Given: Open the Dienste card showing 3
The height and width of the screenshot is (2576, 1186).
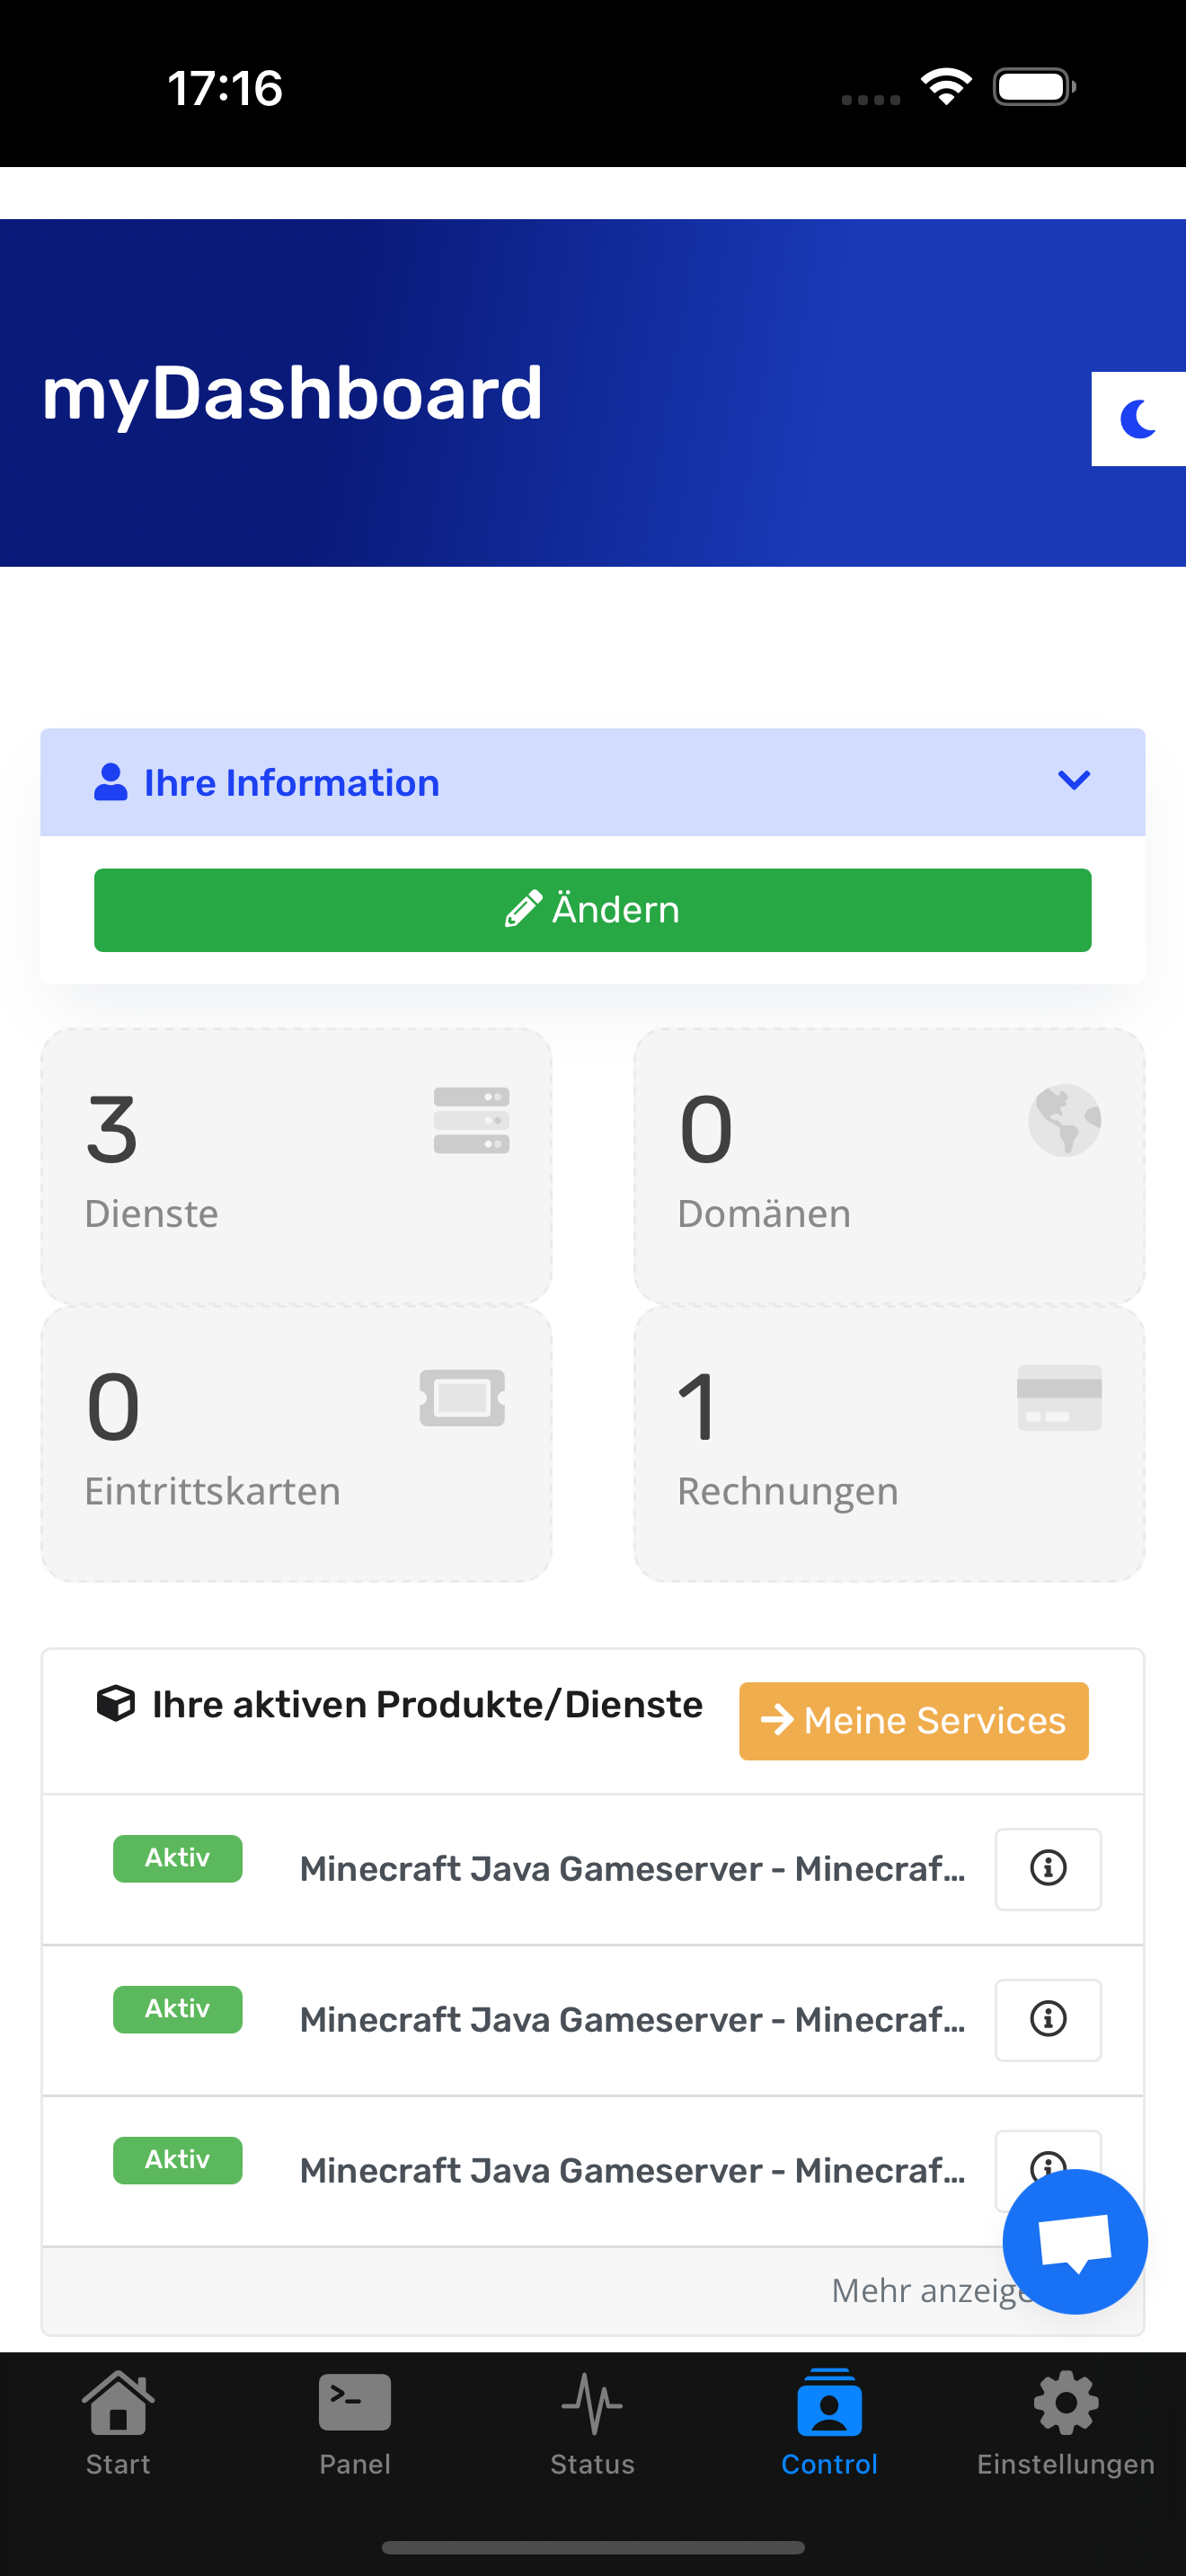Looking at the screenshot, I should (x=296, y=1166).
